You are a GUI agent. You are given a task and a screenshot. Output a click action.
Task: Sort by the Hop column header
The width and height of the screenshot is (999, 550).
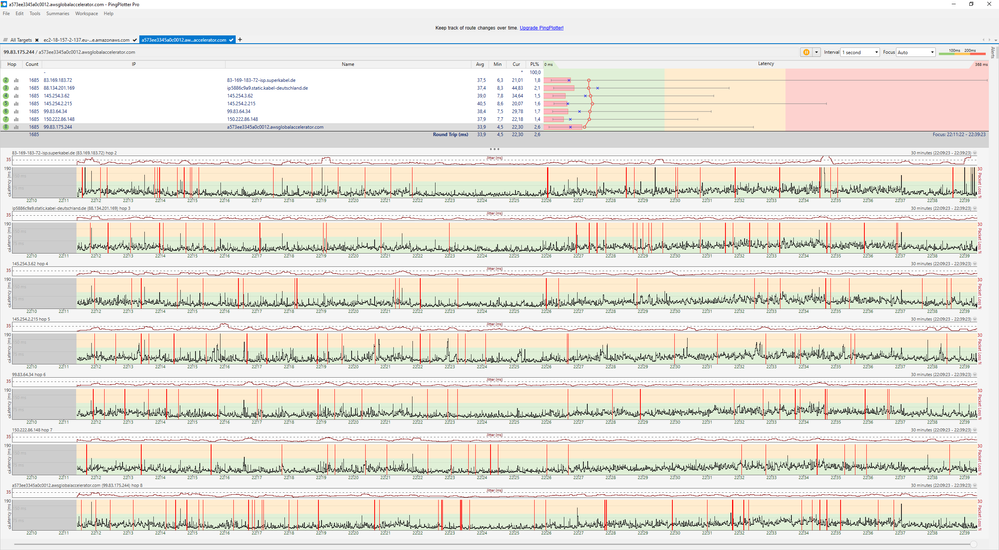[x=11, y=64]
